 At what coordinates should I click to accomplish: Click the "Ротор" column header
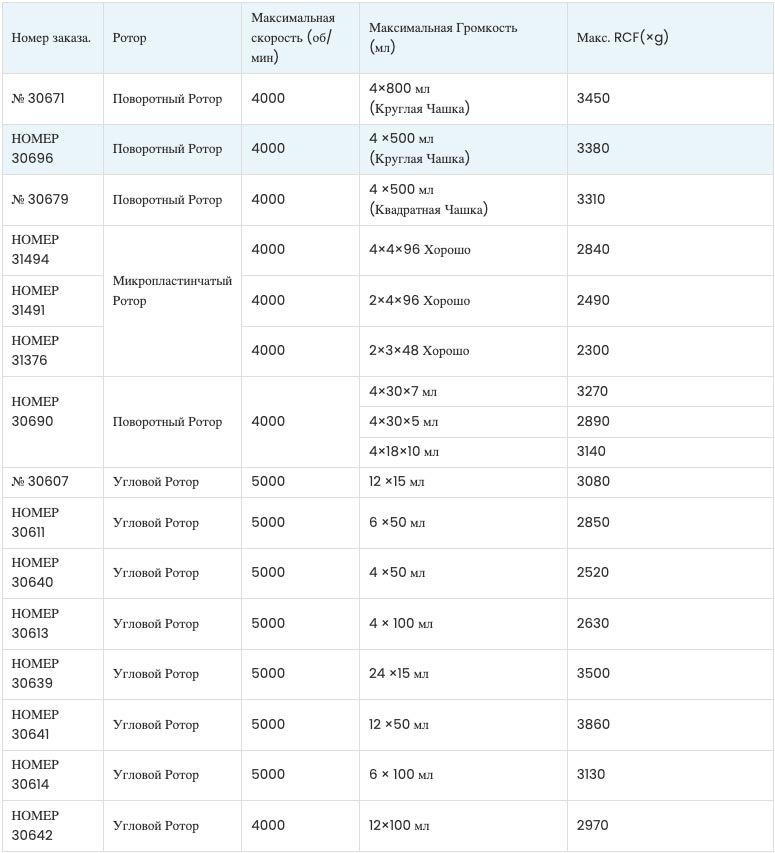pos(129,38)
